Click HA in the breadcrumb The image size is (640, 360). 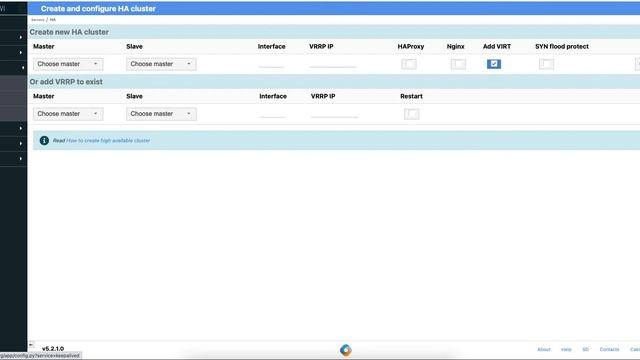coord(53,20)
